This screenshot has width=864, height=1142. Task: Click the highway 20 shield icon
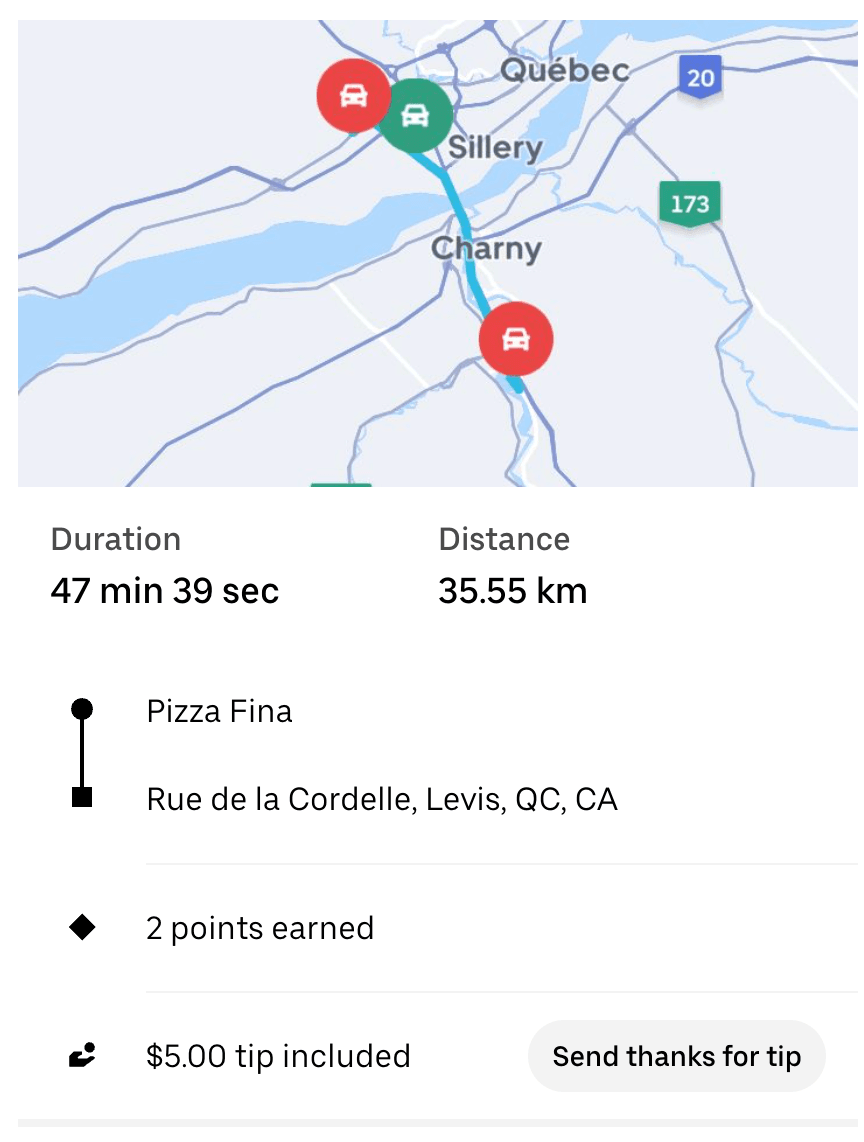coord(700,78)
